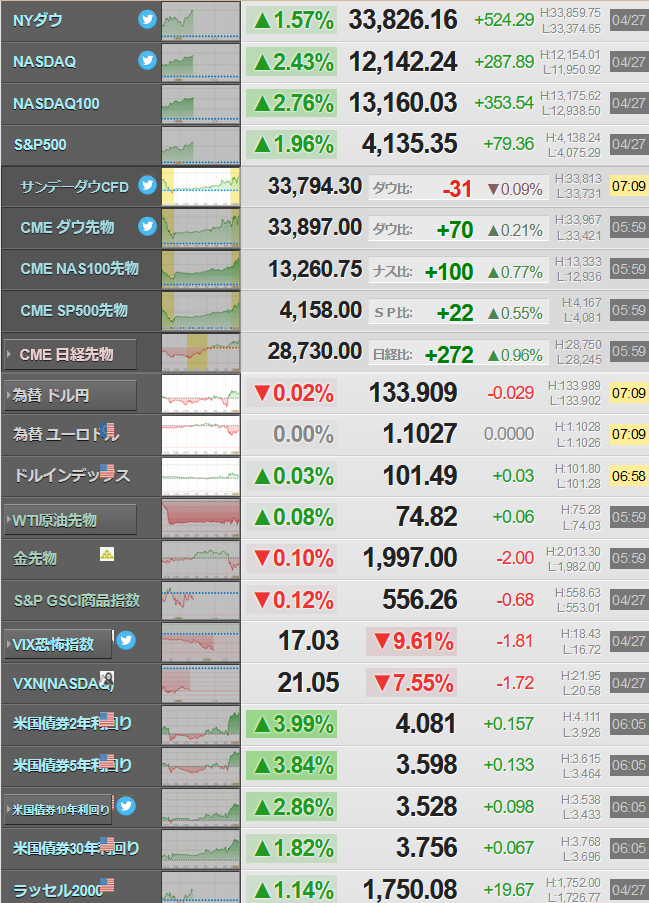This screenshot has height=903, width=649.
Task: Click the ▲3.99% change for 2年利回り
Action: (292, 724)
